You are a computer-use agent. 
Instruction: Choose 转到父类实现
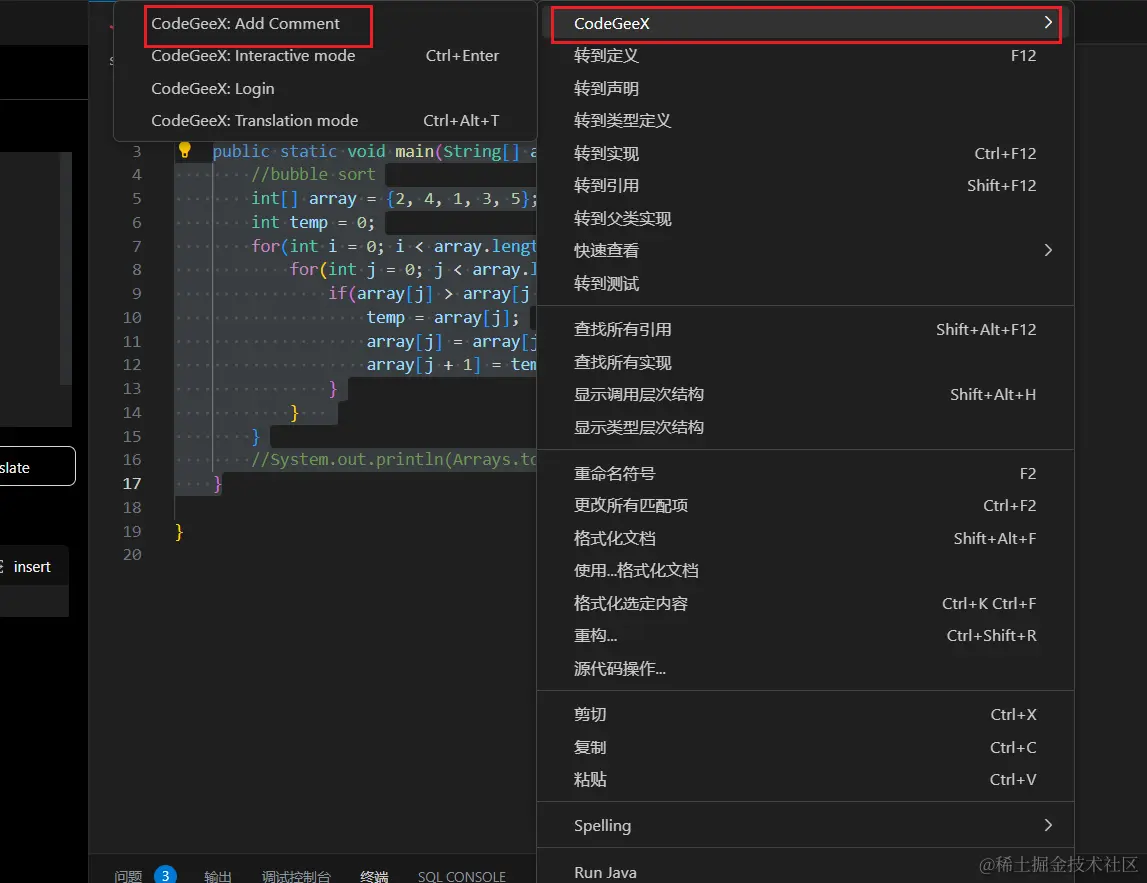tap(805, 218)
